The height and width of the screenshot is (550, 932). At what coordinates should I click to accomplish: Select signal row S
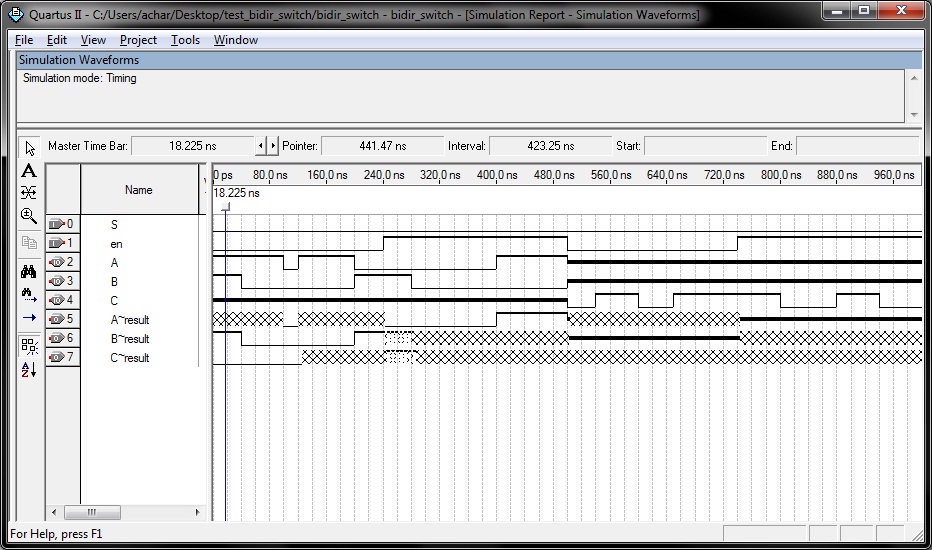[x=114, y=225]
